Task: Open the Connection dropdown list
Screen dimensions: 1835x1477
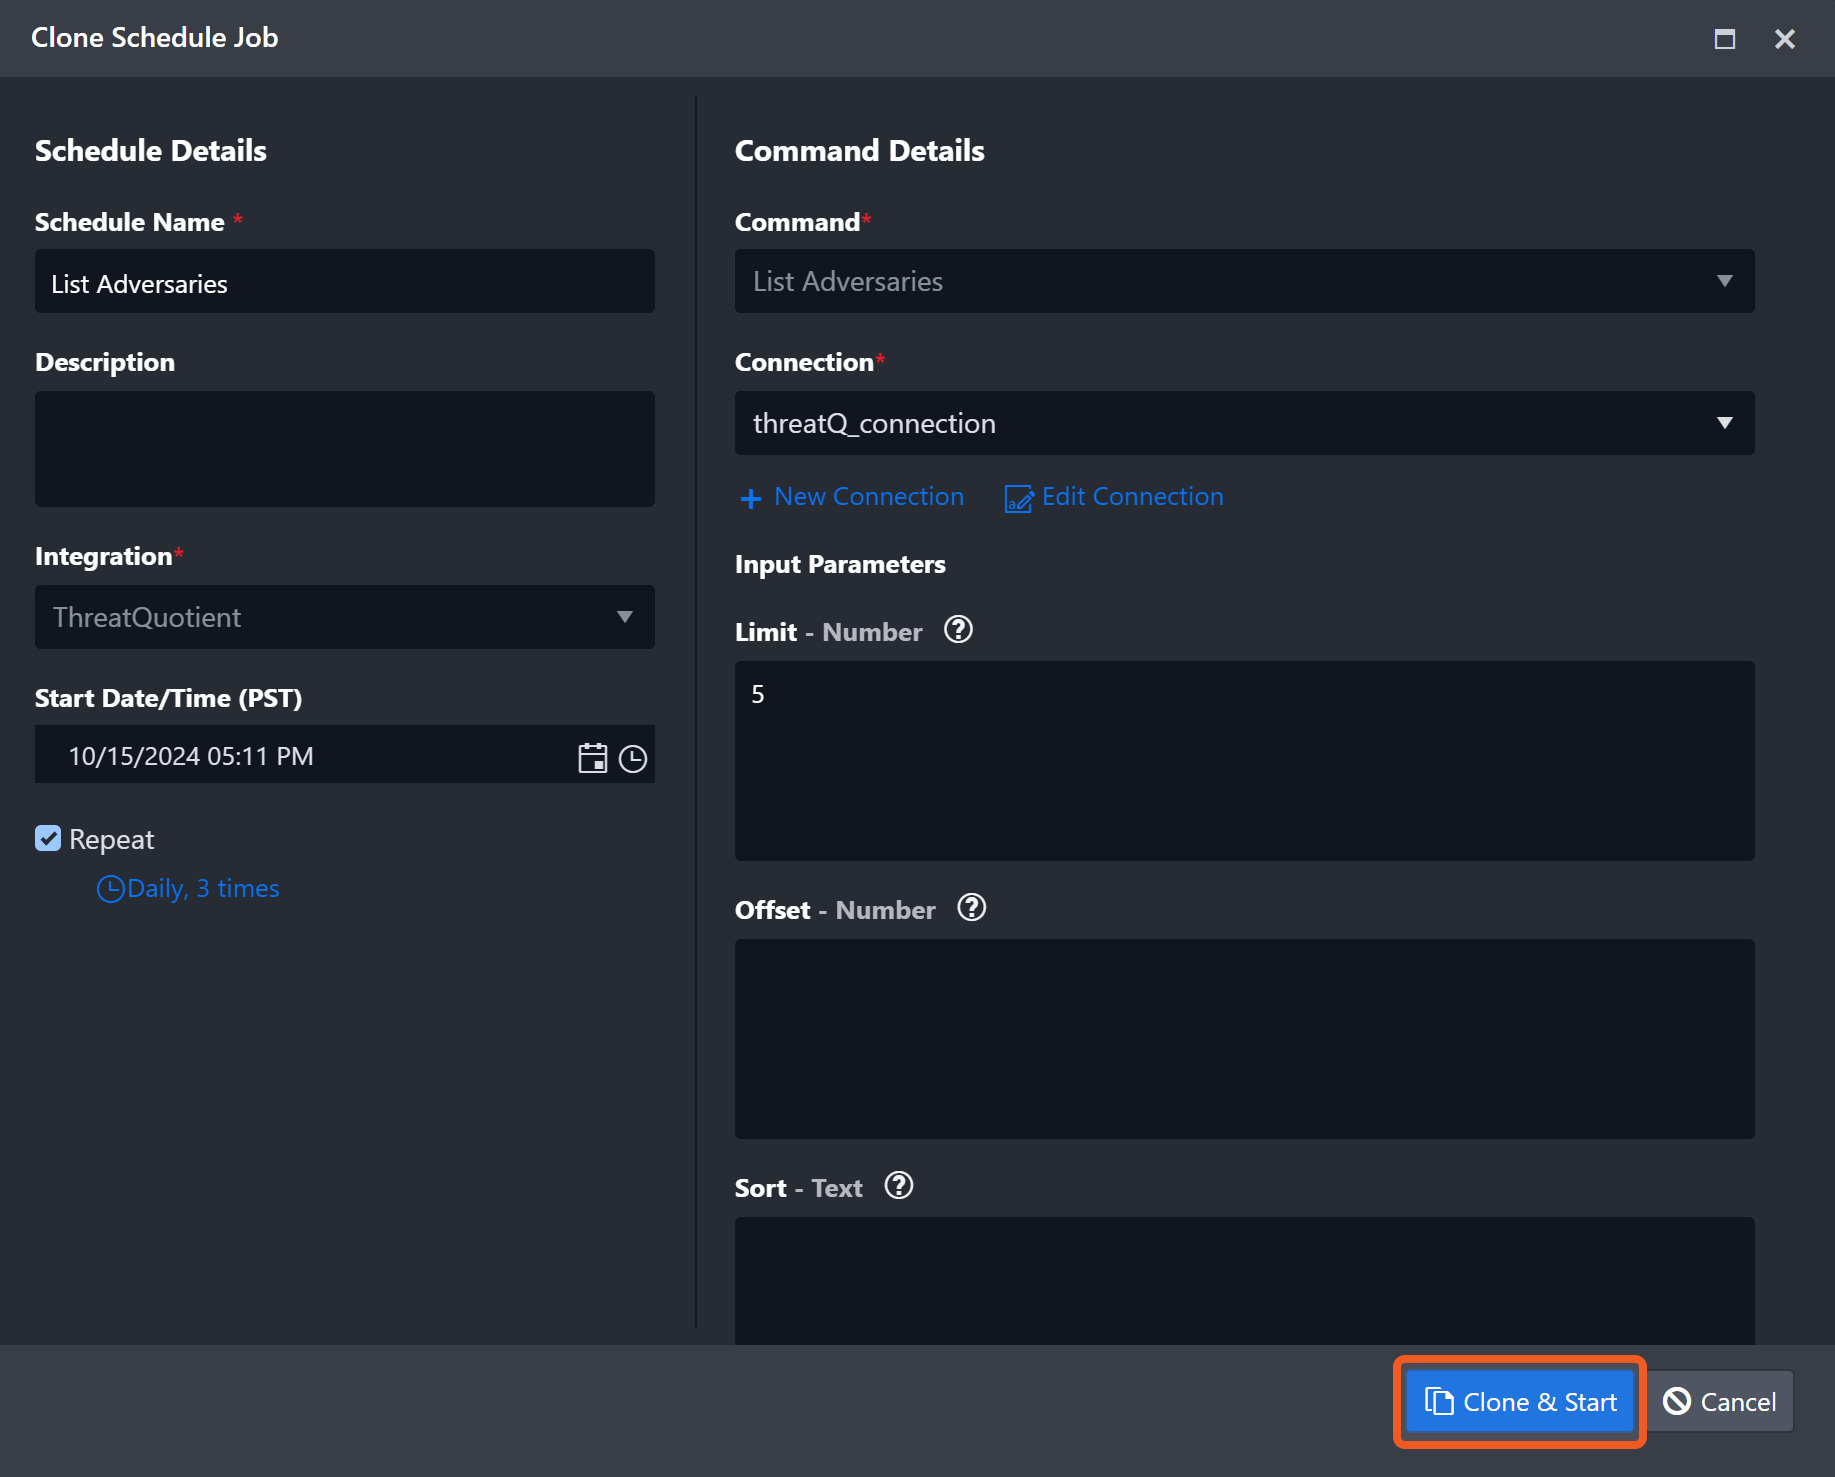Action: 1243,423
